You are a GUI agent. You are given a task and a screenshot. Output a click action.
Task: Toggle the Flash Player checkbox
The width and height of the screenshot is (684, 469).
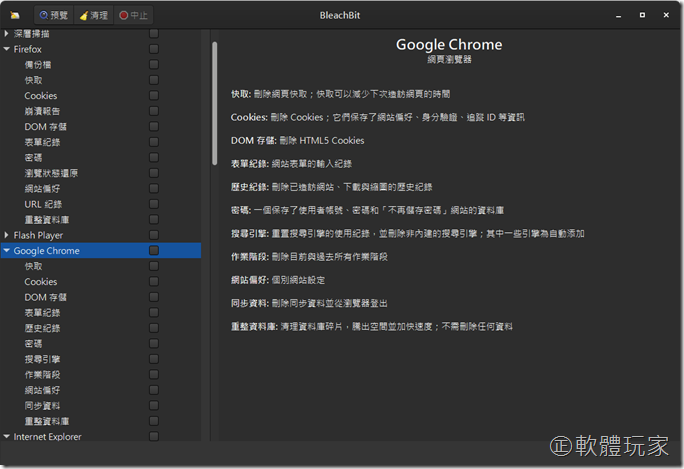[154, 235]
